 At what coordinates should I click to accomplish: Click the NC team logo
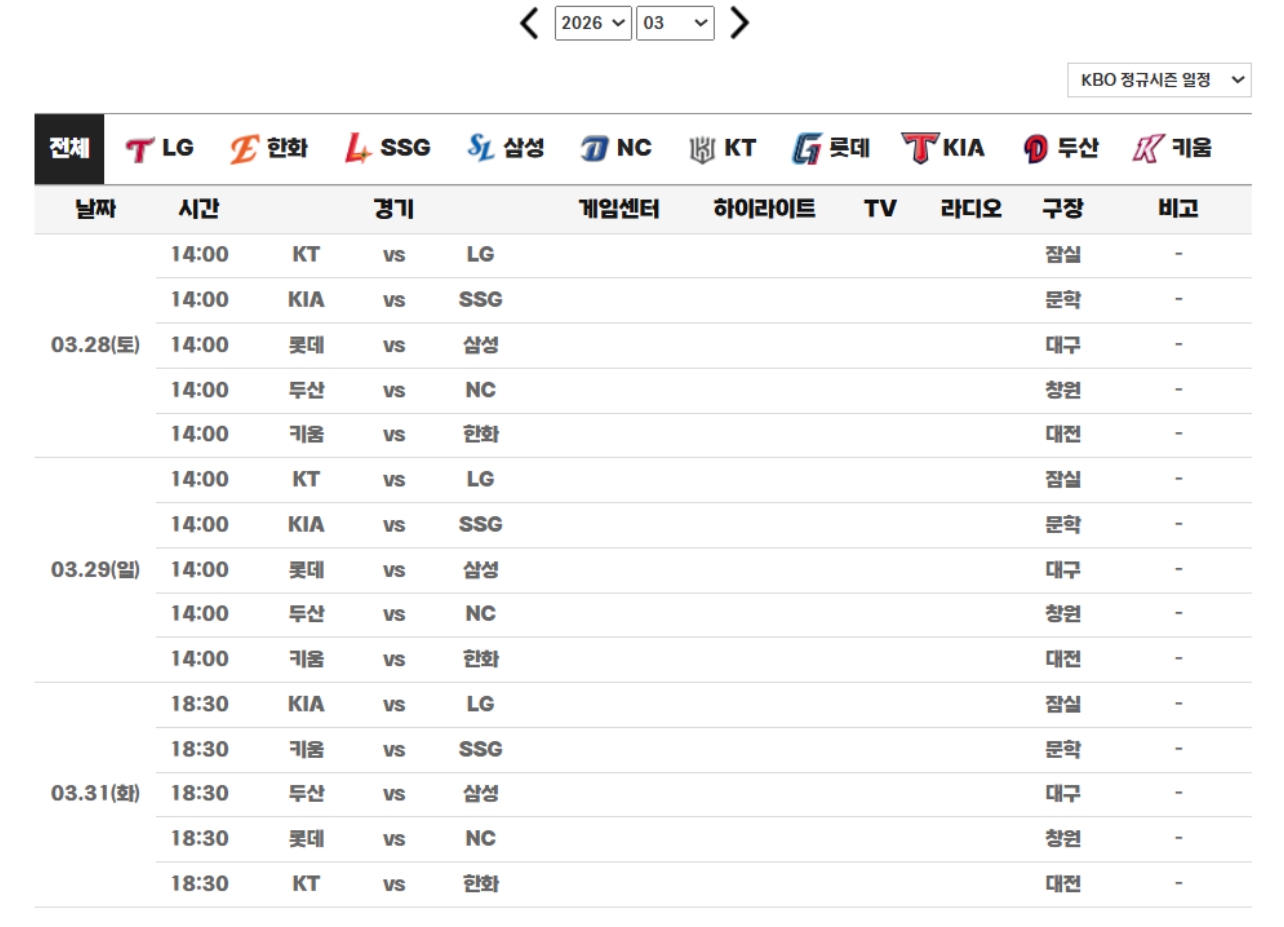pos(594,150)
